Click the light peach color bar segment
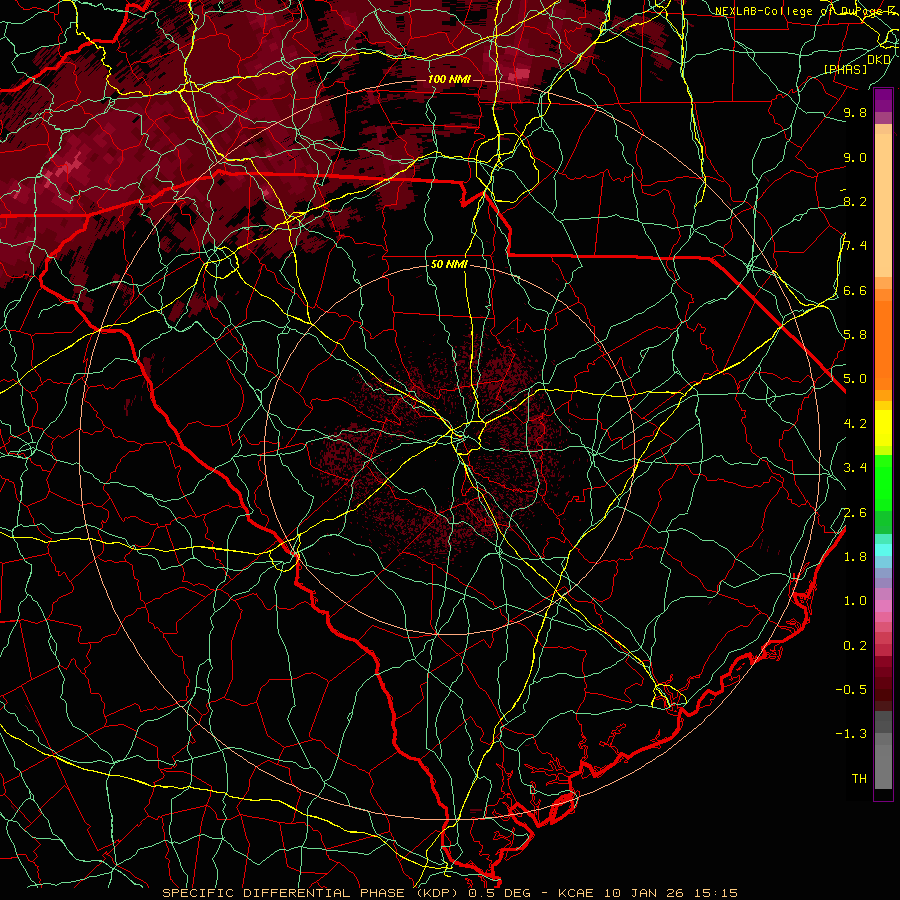The height and width of the screenshot is (900, 900). coord(883,207)
